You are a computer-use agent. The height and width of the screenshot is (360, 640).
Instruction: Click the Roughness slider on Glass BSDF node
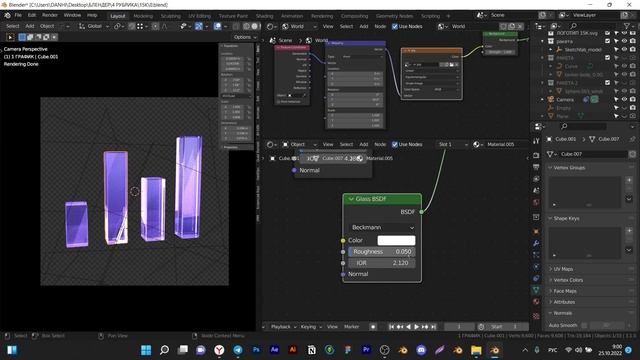pyautogui.click(x=382, y=252)
